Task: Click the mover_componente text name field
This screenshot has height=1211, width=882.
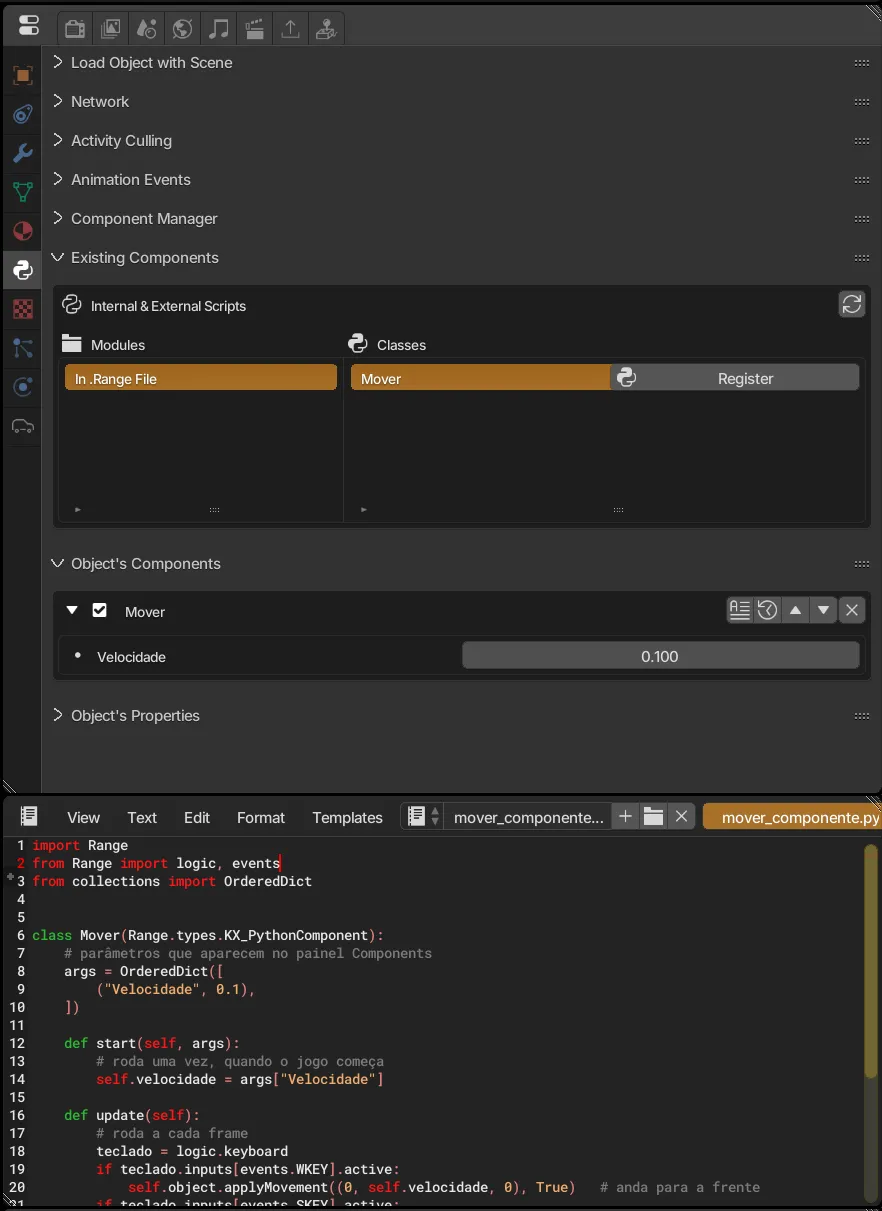Action: tap(528, 817)
